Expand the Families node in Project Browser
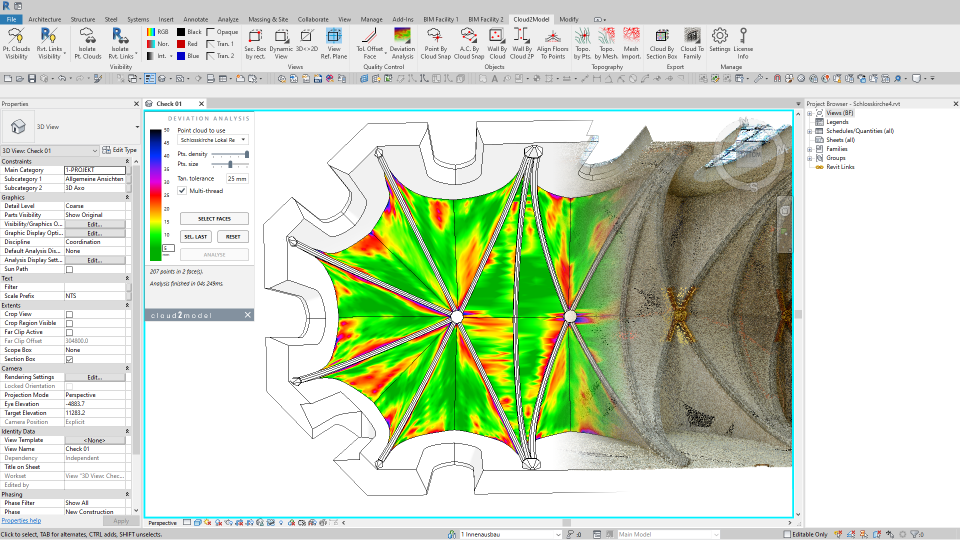Image resolution: width=960 pixels, height=540 pixels. [810, 149]
